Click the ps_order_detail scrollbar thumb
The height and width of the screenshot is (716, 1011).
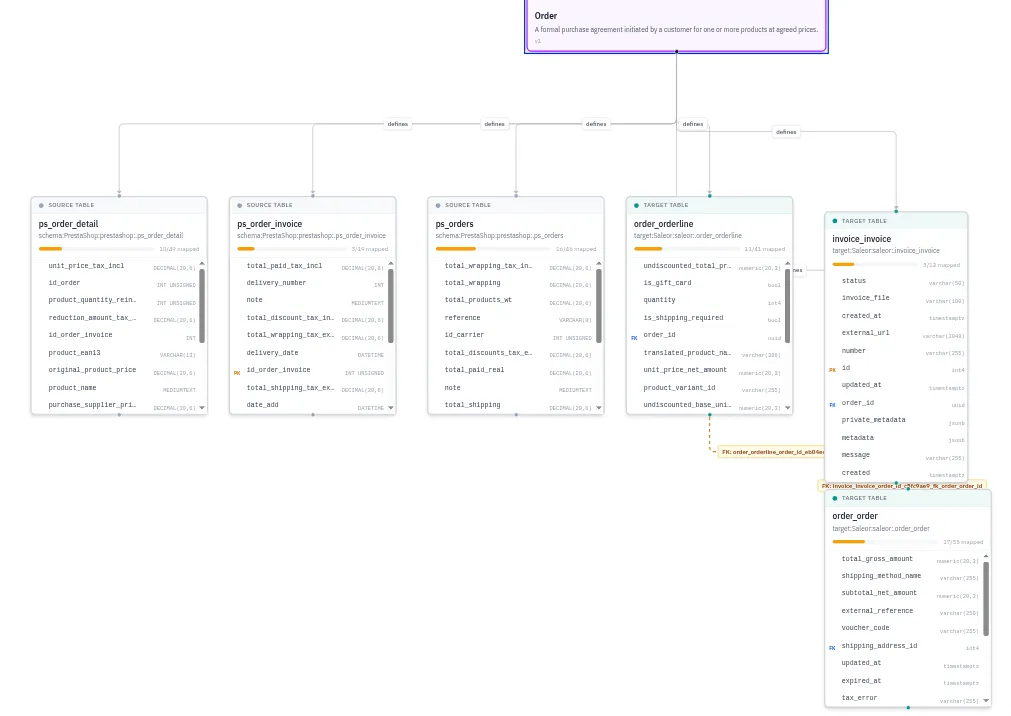pos(202,306)
